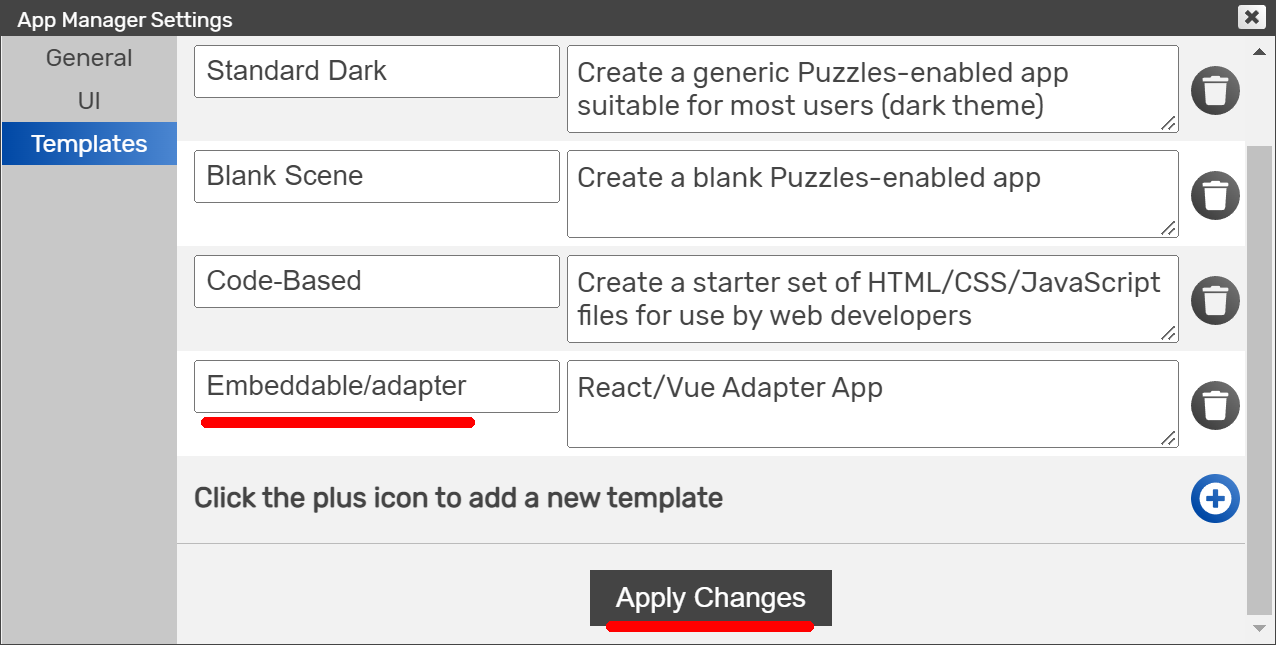Screen dimensions: 1276x645
Task: Switch to the UI settings tab
Action: [89, 101]
